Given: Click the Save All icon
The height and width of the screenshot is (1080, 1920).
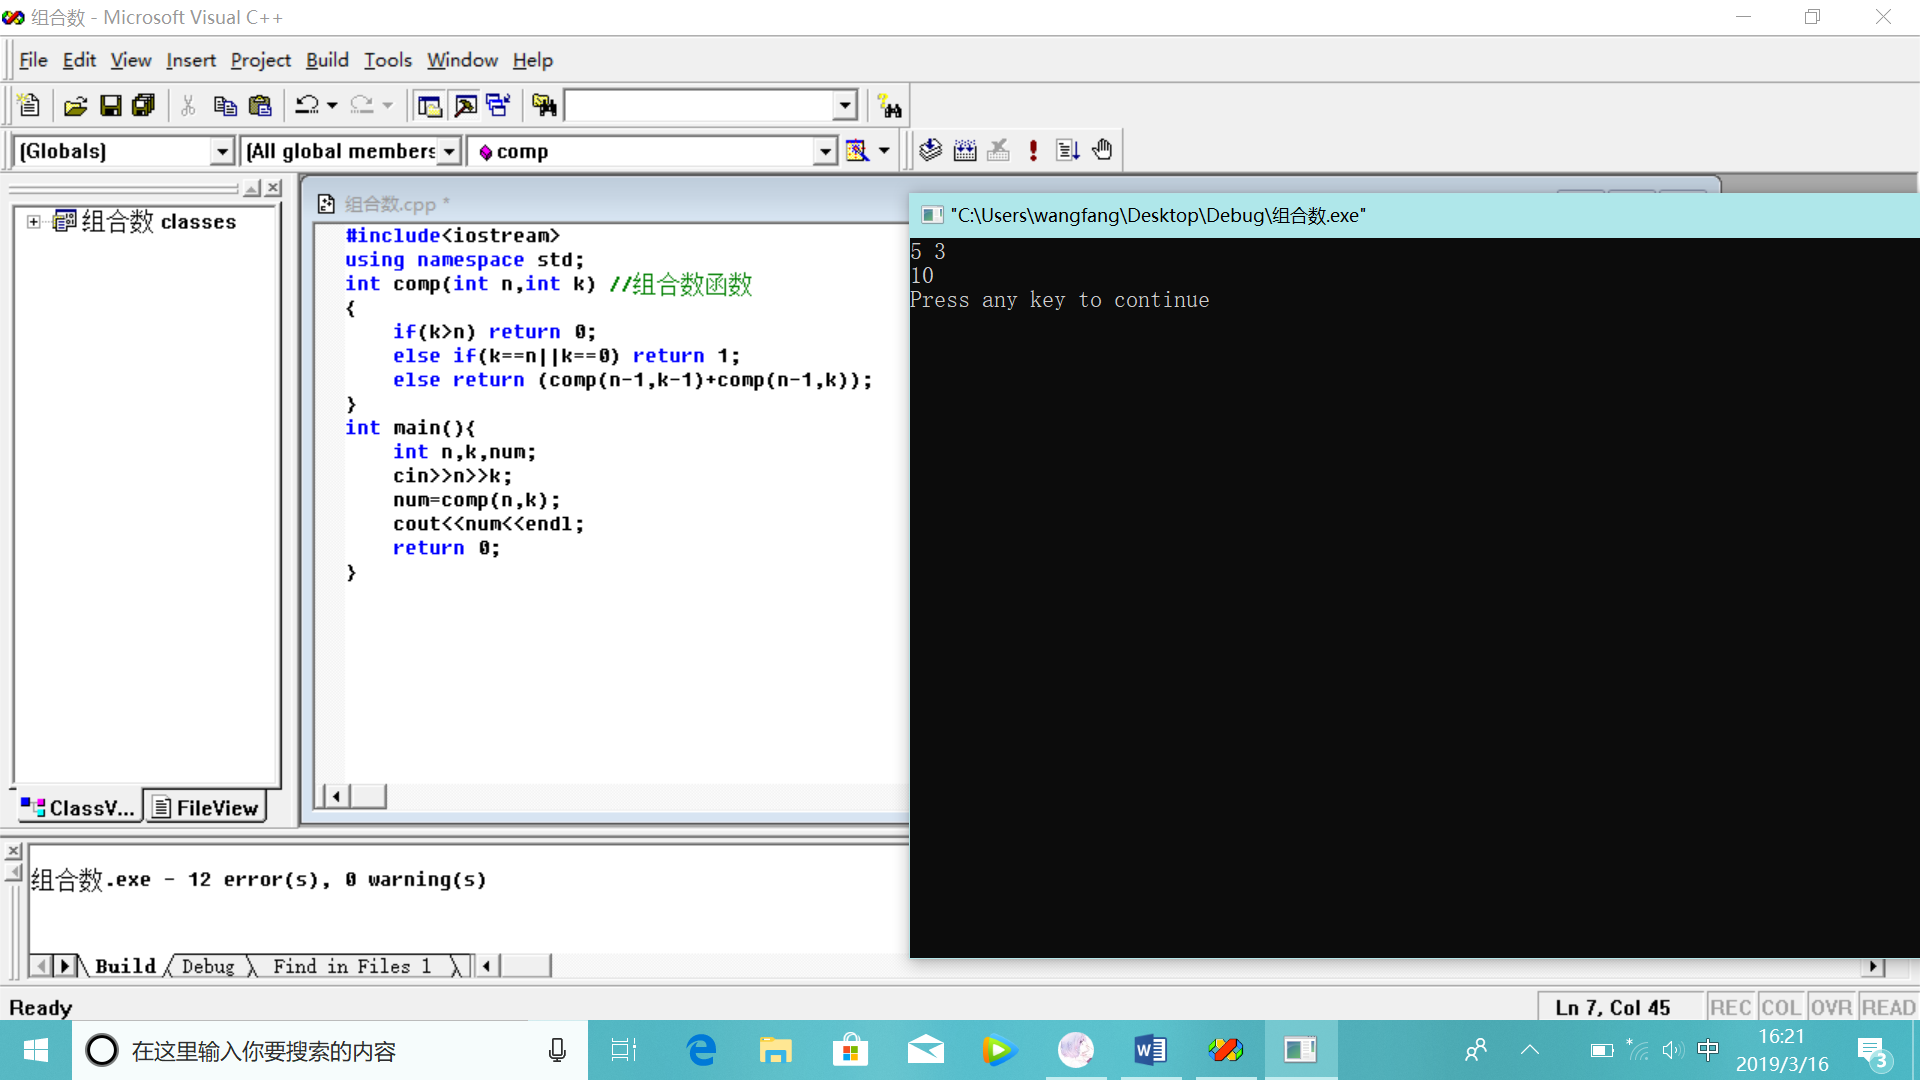Looking at the screenshot, I should tap(144, 105).
